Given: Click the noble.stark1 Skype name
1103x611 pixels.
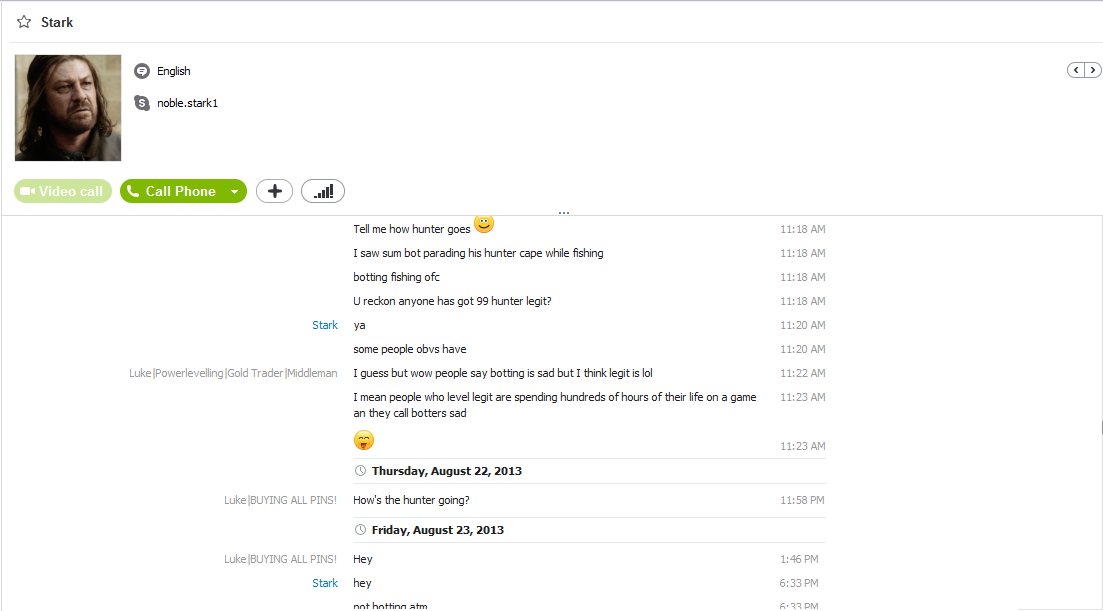Looking at the screenshot, I should [187, 103].
